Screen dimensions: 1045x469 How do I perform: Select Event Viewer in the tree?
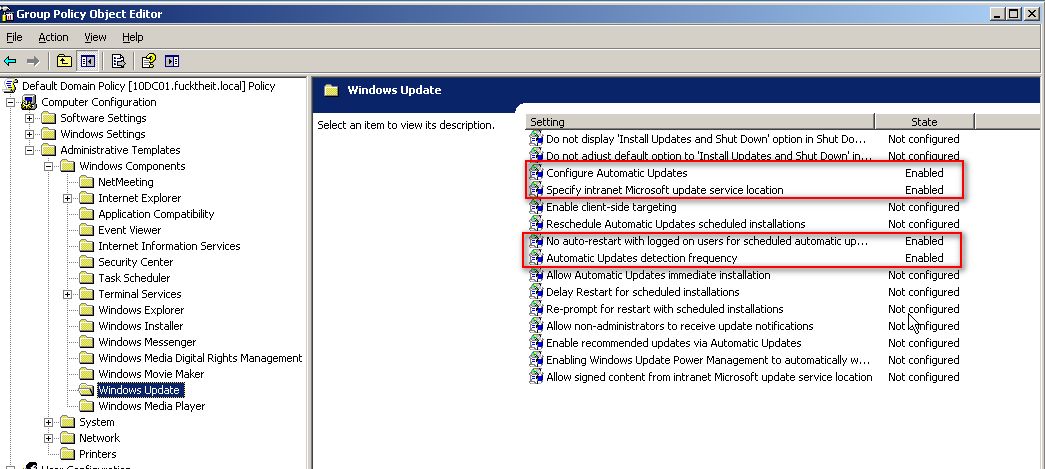click(129, 230)
